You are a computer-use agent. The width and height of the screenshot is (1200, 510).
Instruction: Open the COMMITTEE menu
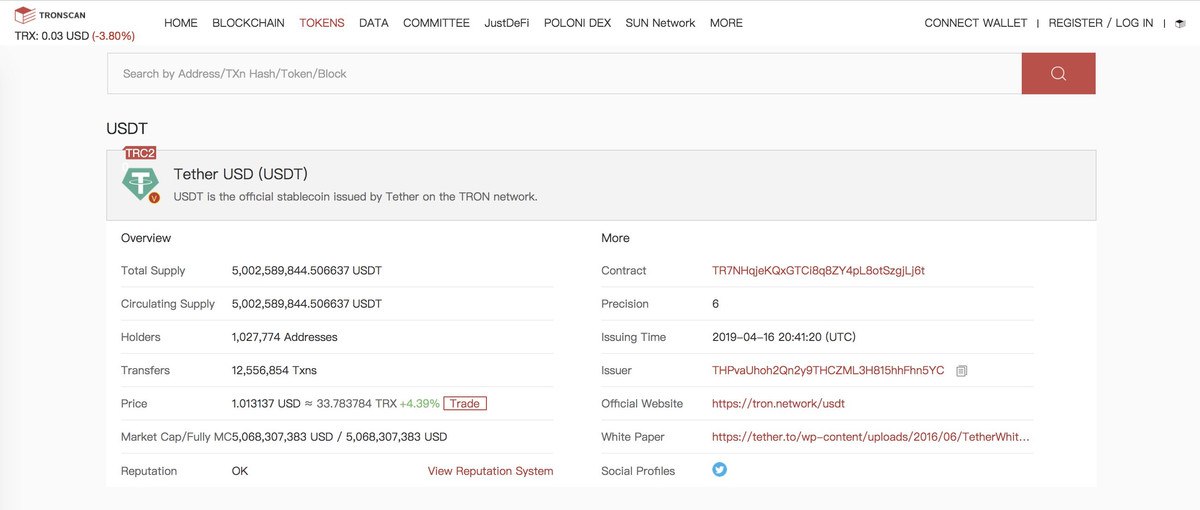click(x=436, y=23)
